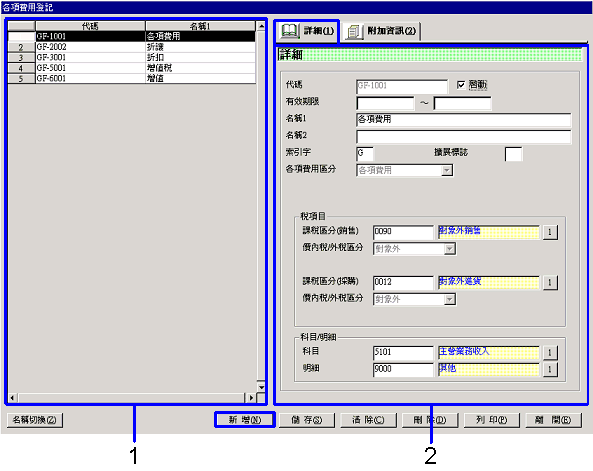The image size is (593, 471).
Task: Click list's vertical scrollbar down arrow
Action: tap(261, 387)
